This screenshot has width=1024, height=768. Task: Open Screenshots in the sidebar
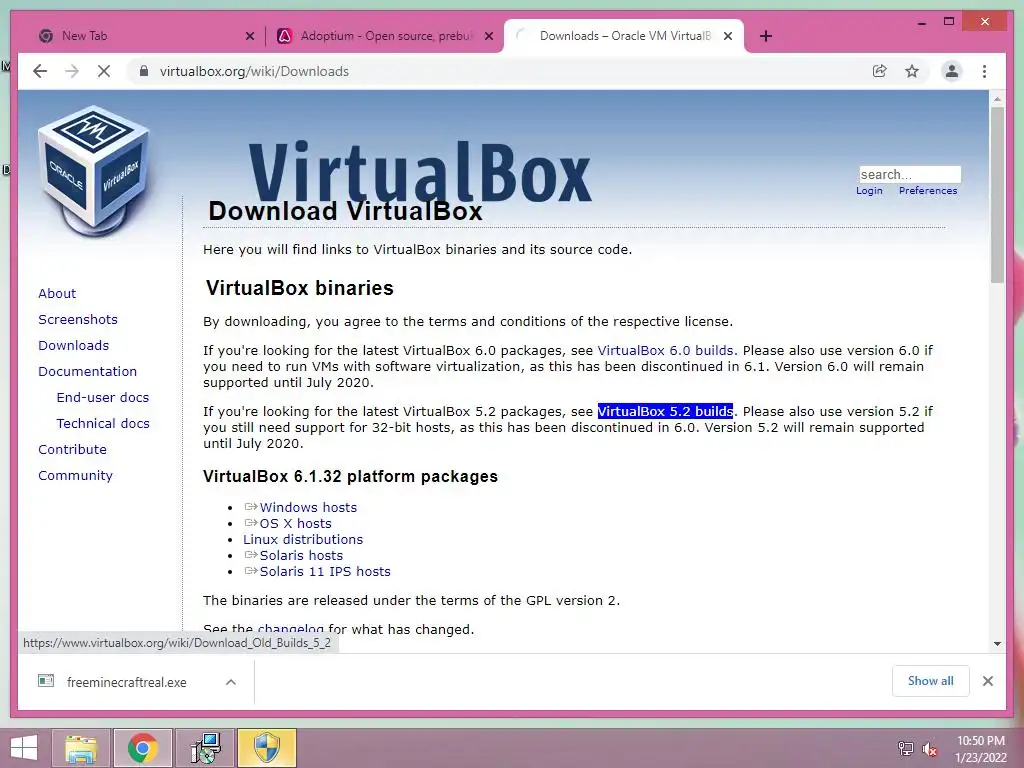[x=78, y=319]
